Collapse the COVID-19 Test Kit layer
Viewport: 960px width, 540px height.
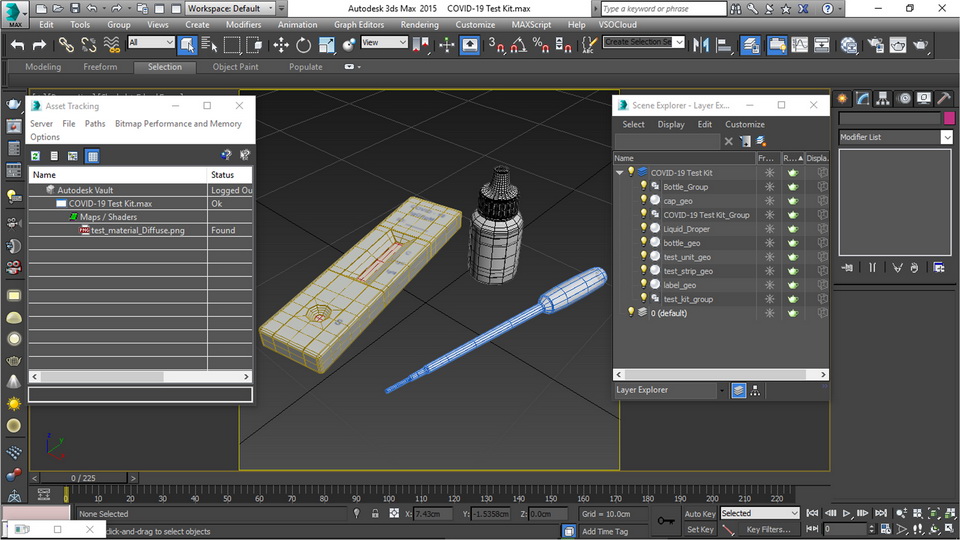[620, 172]
